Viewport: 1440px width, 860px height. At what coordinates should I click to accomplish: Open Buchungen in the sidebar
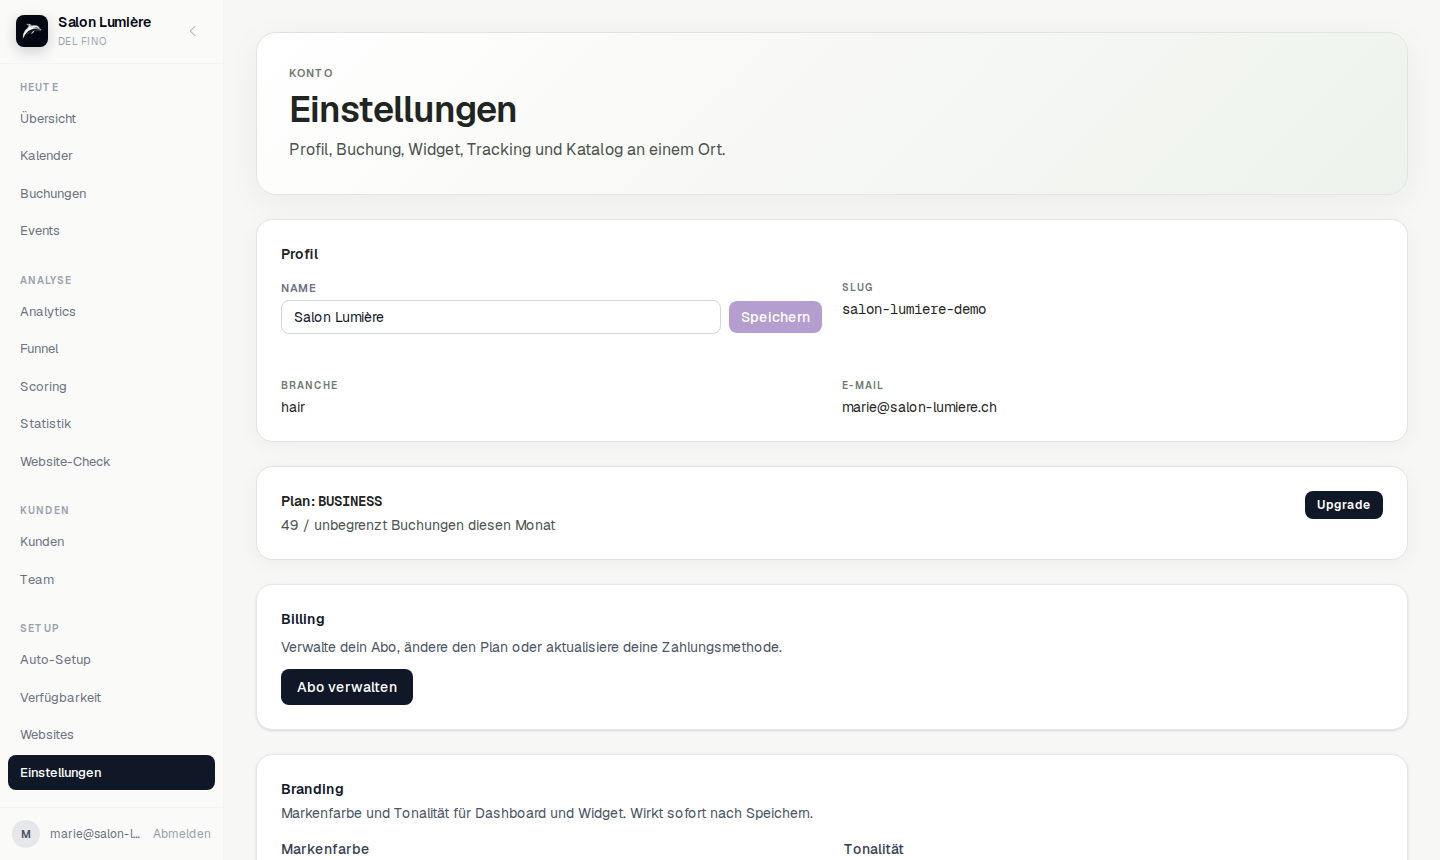111,194
